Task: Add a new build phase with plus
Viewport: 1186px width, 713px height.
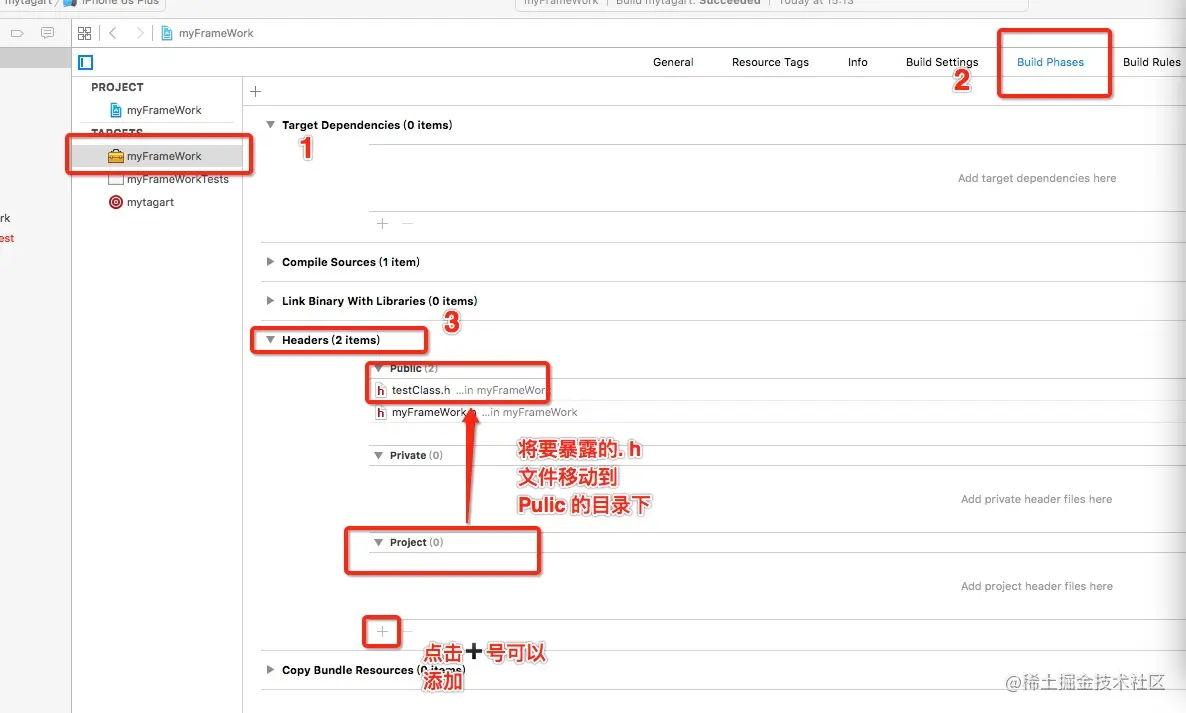Action: (x=256, y=91)
